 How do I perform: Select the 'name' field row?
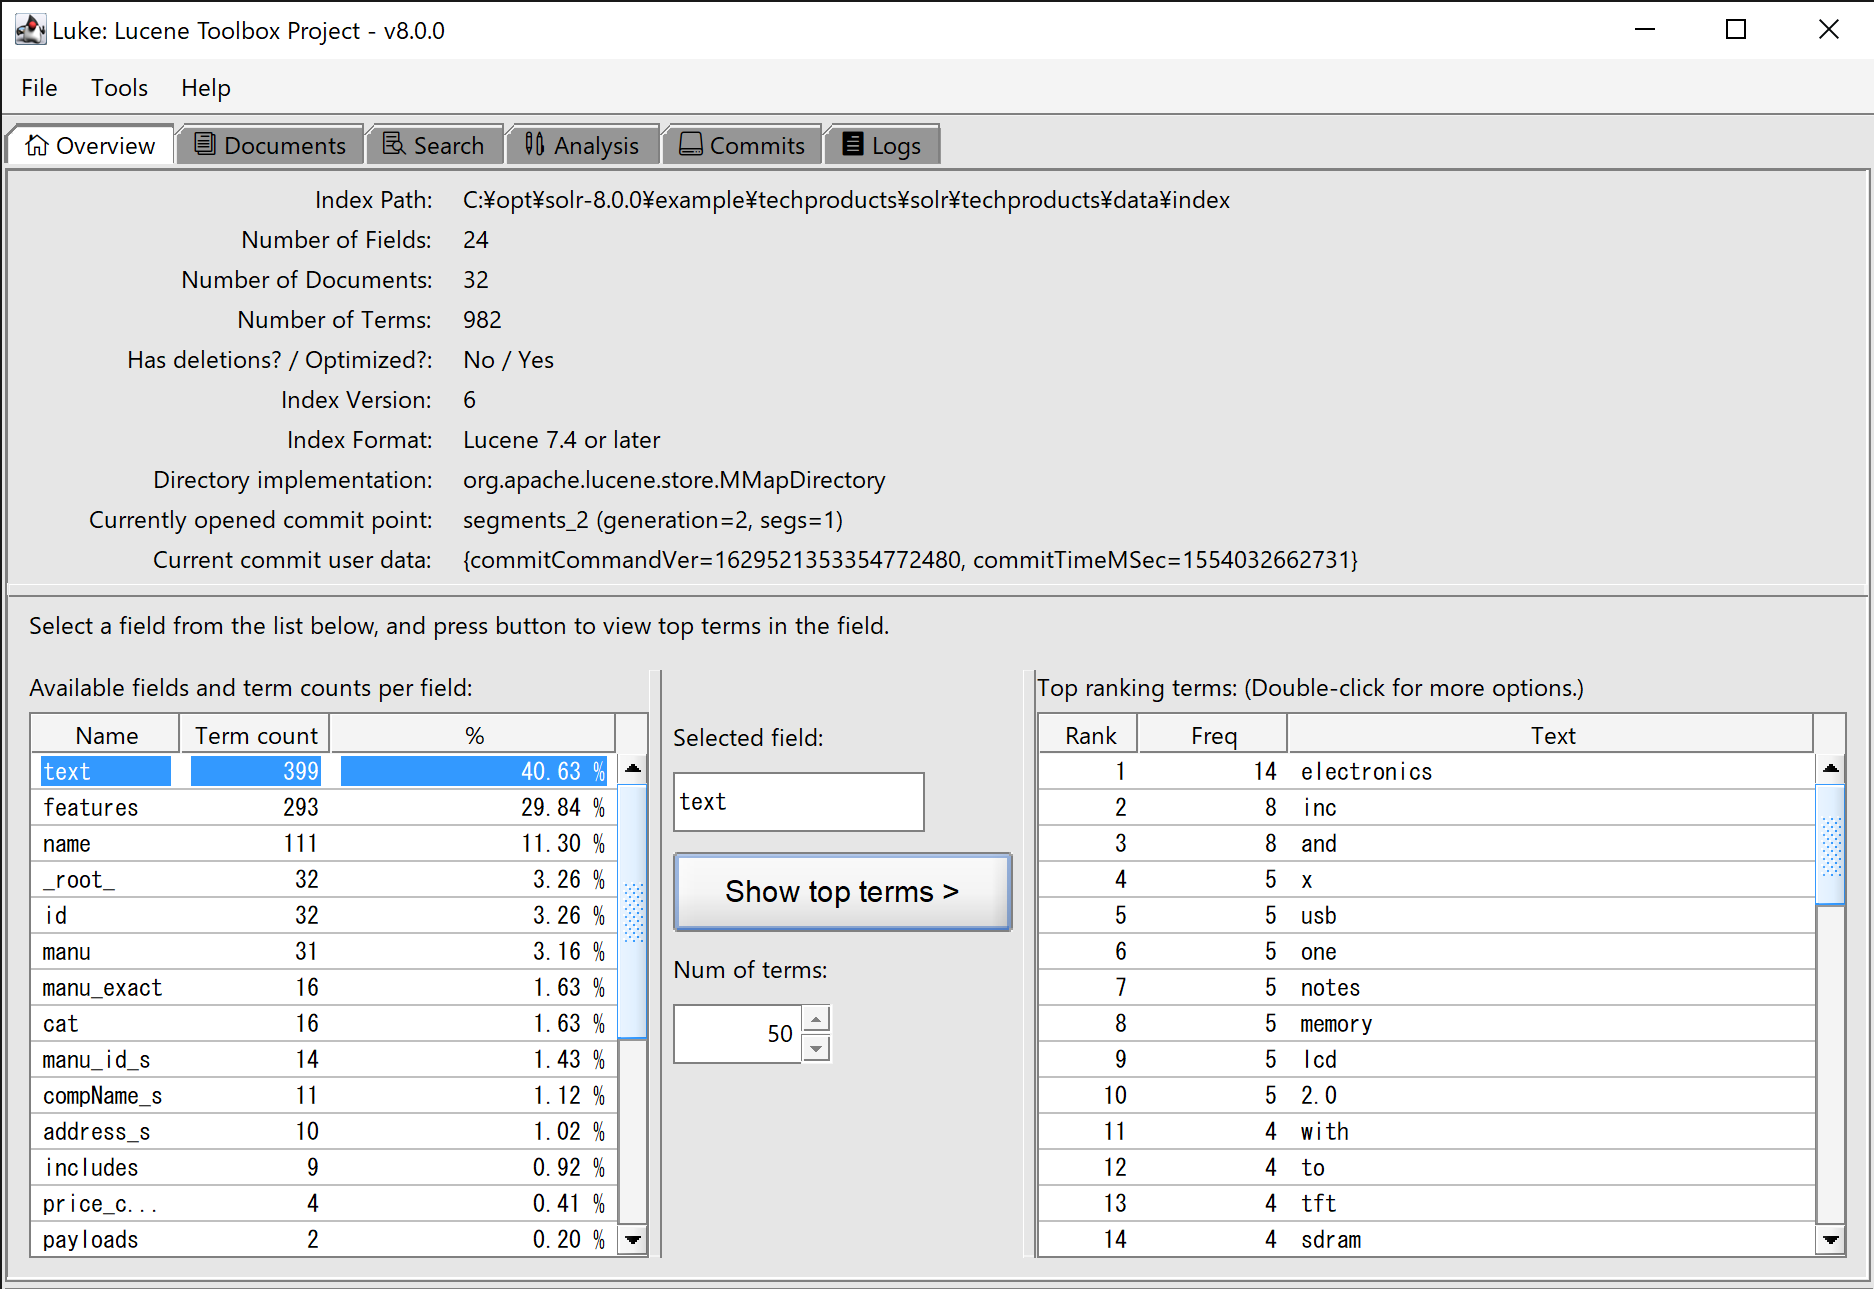coord(325,844)
